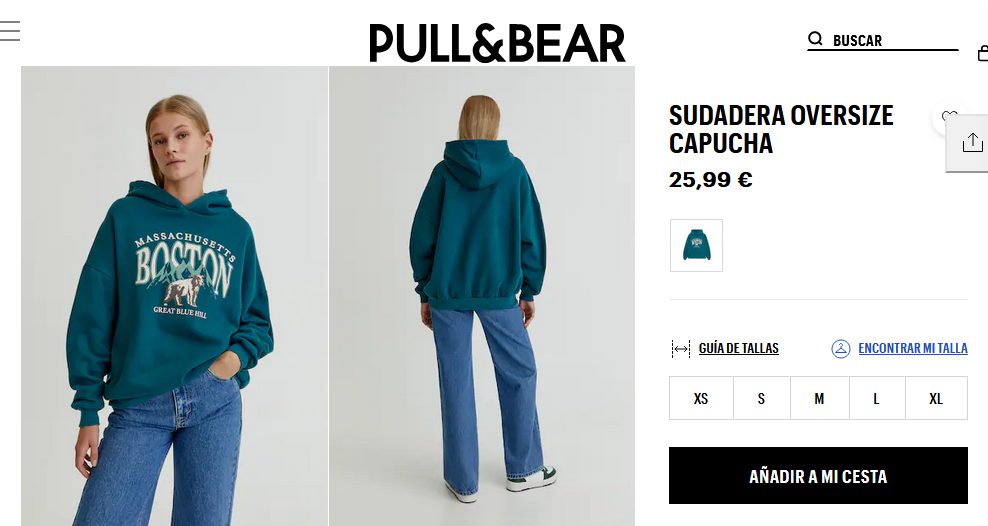
Task: Click the search magnifier icon
Action: click(x=815, y=39)
